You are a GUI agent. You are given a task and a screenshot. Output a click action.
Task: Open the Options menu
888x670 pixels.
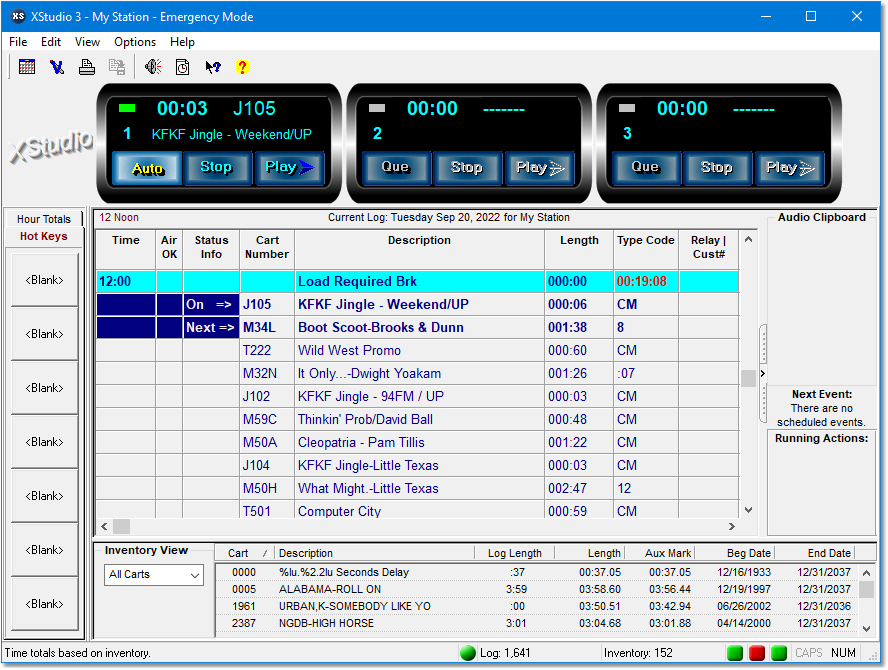(135, 42)
